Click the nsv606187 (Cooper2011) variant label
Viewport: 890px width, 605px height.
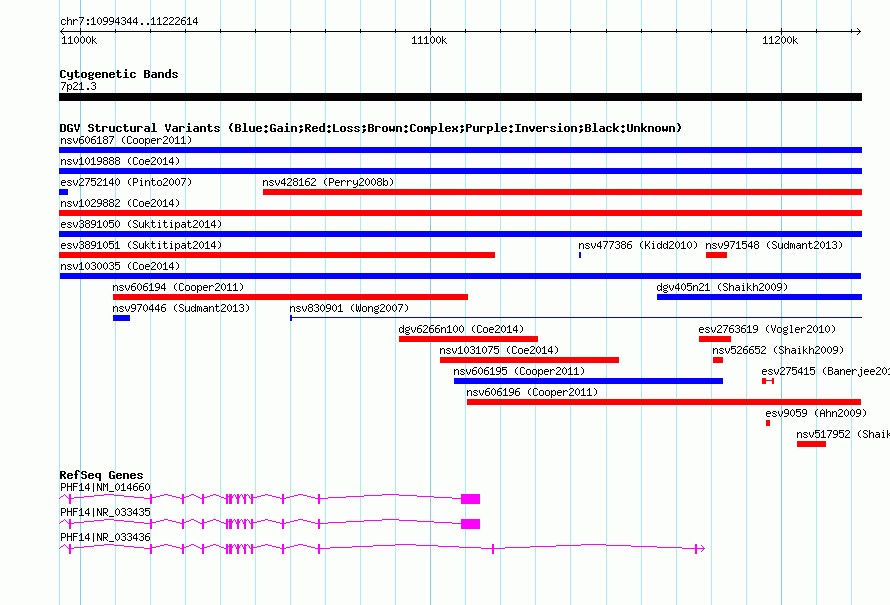(x=126, y=140)
